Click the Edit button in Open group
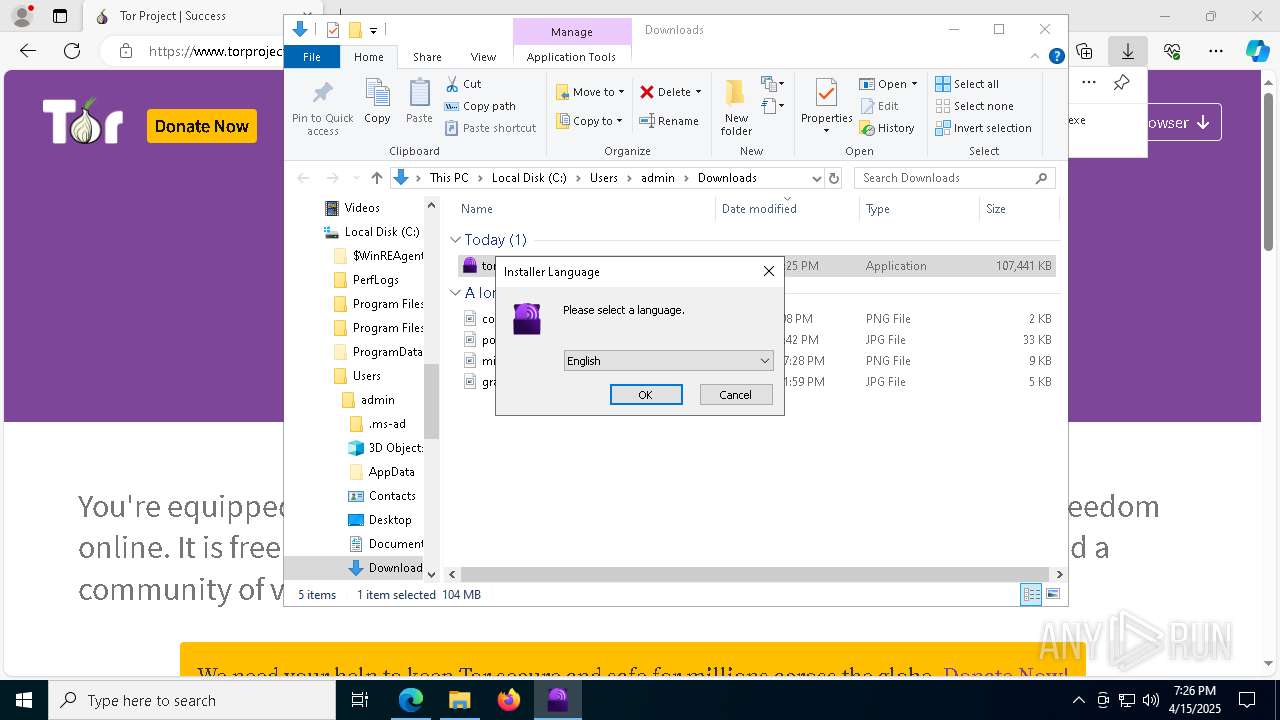1280x720 pixels. pos(879,106)
